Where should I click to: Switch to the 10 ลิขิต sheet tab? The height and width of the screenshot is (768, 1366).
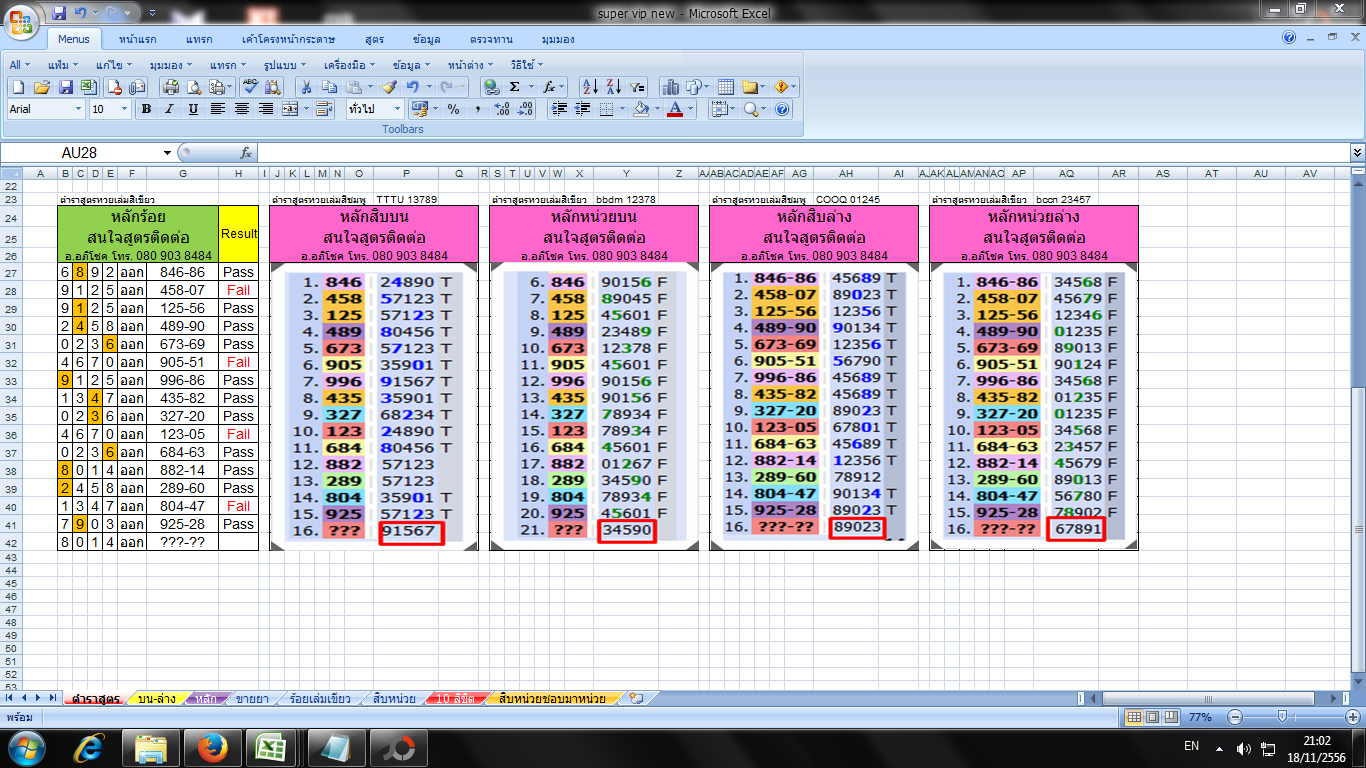click(x=455, y=698)
